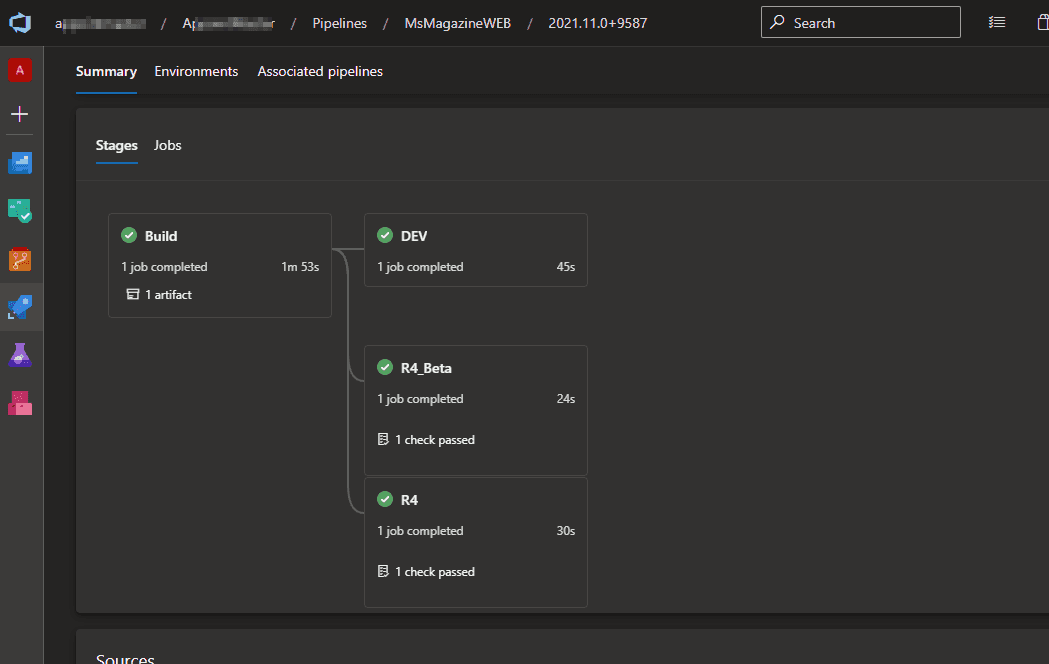1049x664 pixels.
Task: Open the MsMagazineWEB breadcrumb link
Action: pos(457,22)
